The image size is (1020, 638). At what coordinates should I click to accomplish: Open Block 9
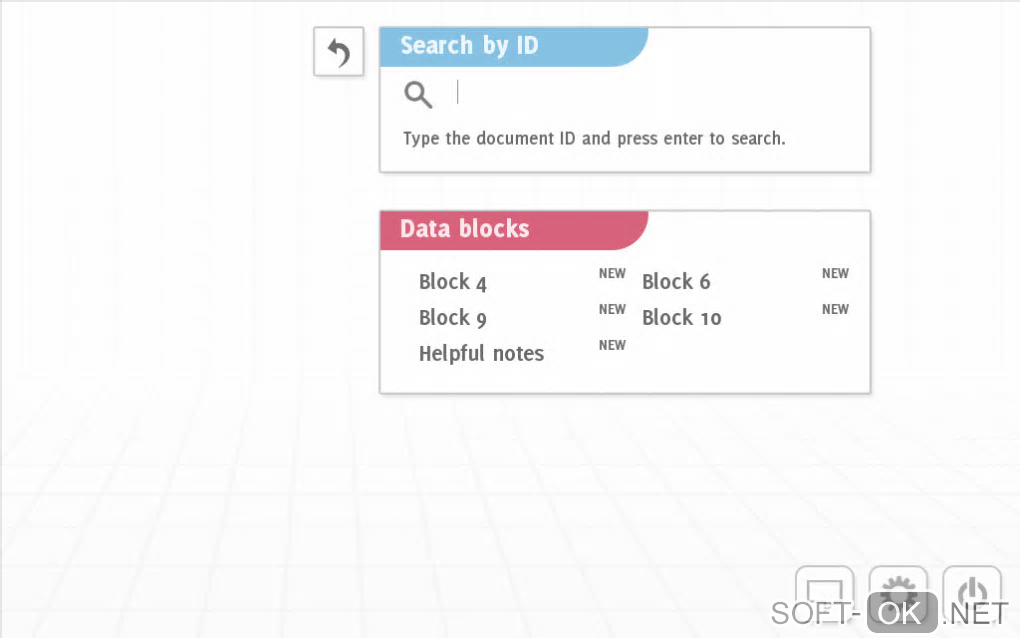coord(453,318)
